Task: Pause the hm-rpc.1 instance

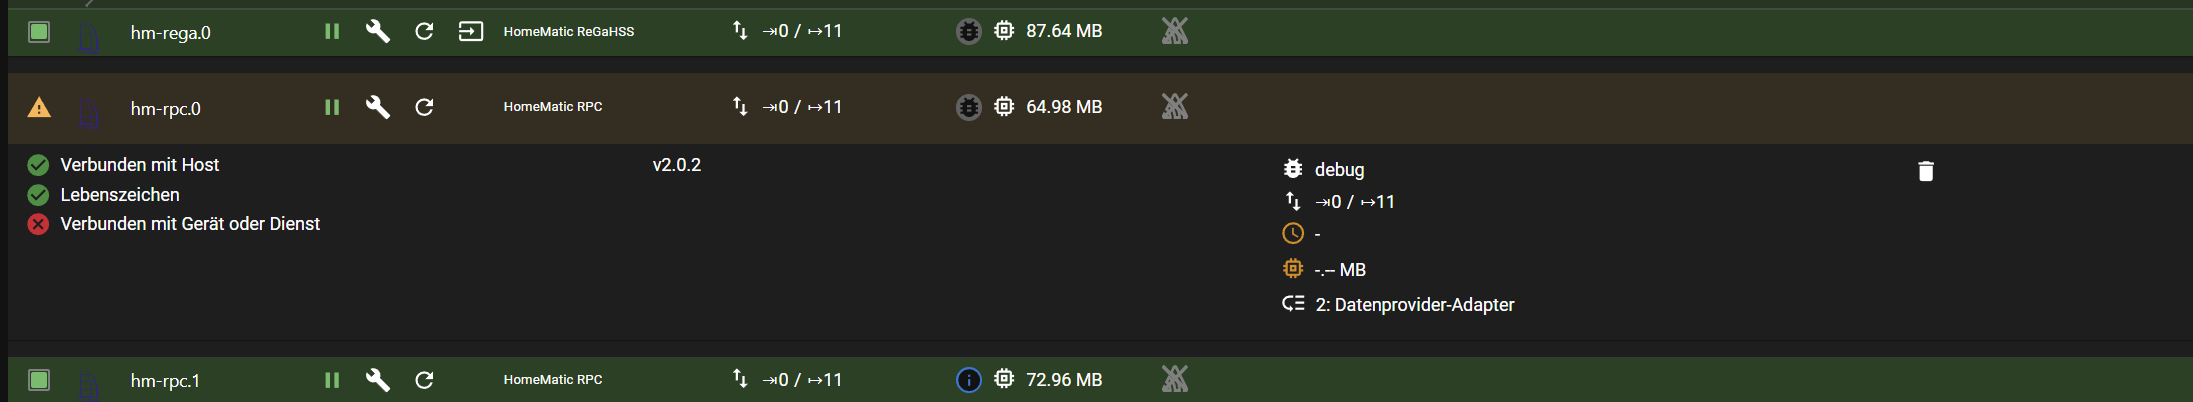Action: [332, 380]
